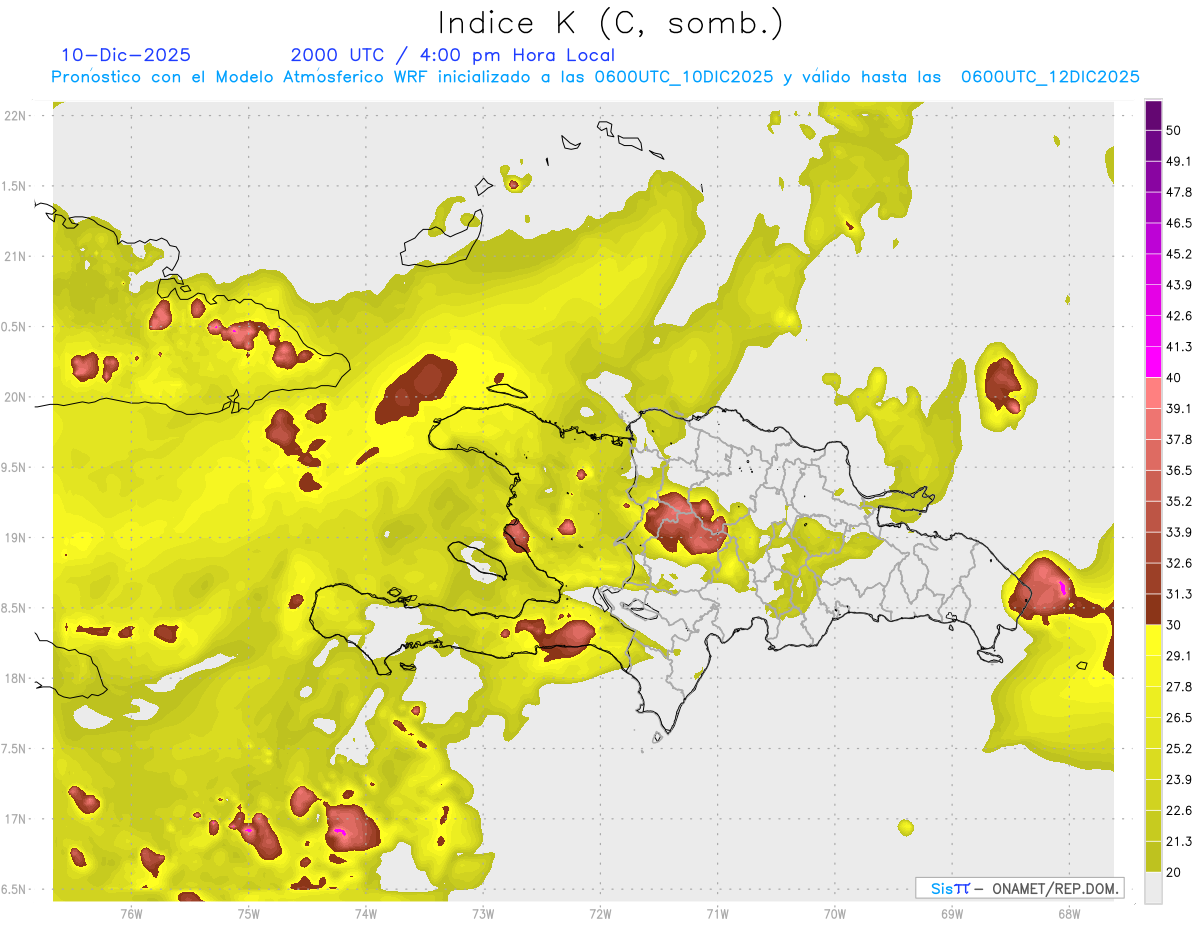Click the '74W' longitude label

[x=366, y=914]
